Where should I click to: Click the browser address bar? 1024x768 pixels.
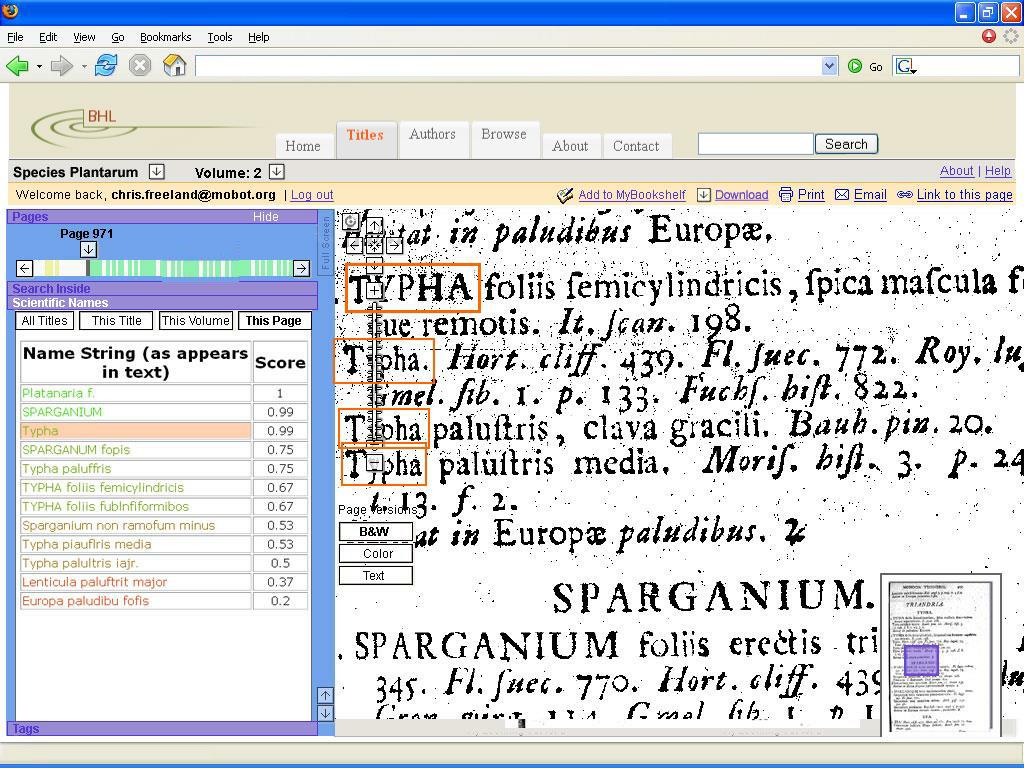click(508, 66)
